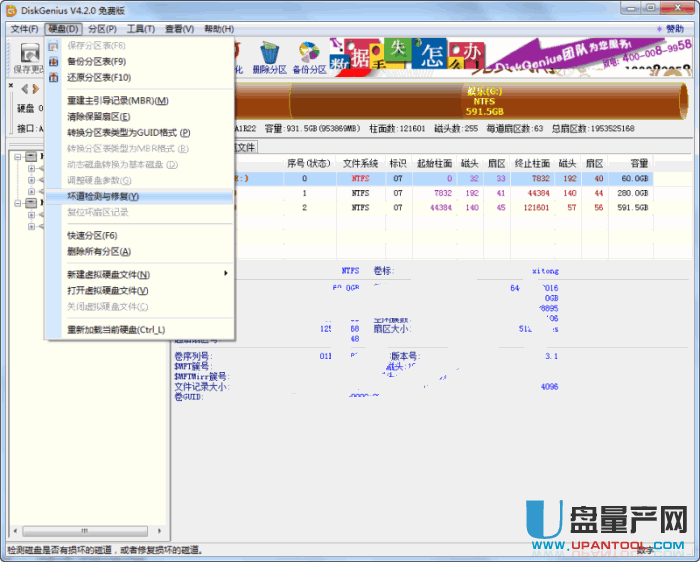Expand the third partition under the top disk
The height and width of the screenshot is (562, 700).
tap(31, 191)
